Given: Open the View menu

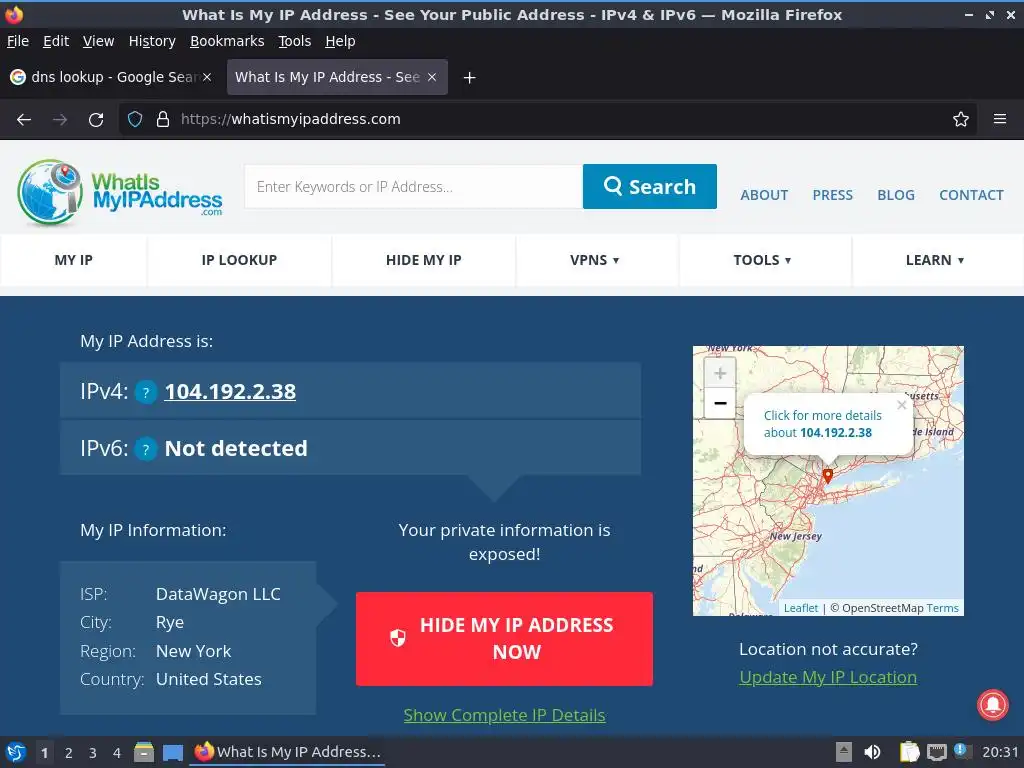Looking at the screenshot, I should click(x=99, y=41).
